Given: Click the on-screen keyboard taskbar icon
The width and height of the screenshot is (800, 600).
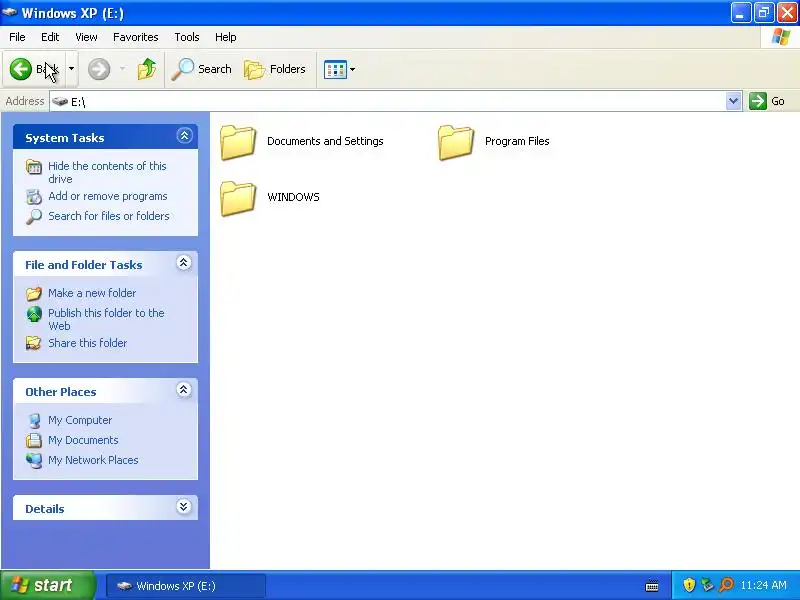Looking at the screenshot, I should pyautogui.click(x=652, y=586).
